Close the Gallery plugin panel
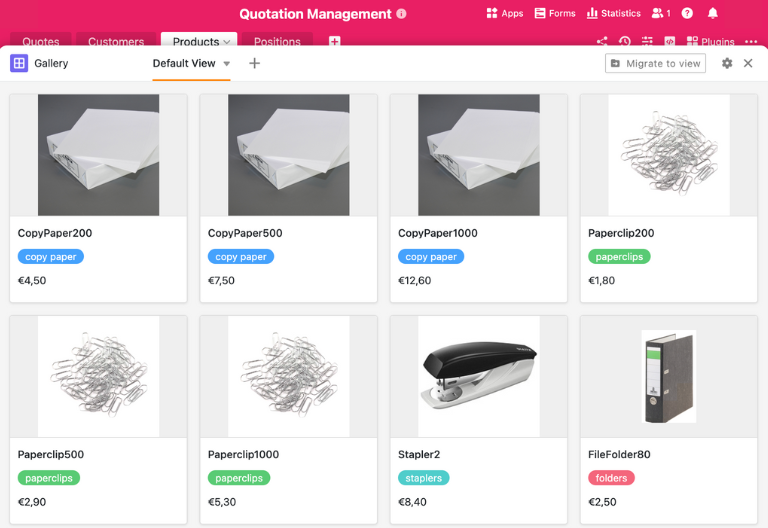The width and height of the screenshot is (768, 528). (x=748, y=63)
